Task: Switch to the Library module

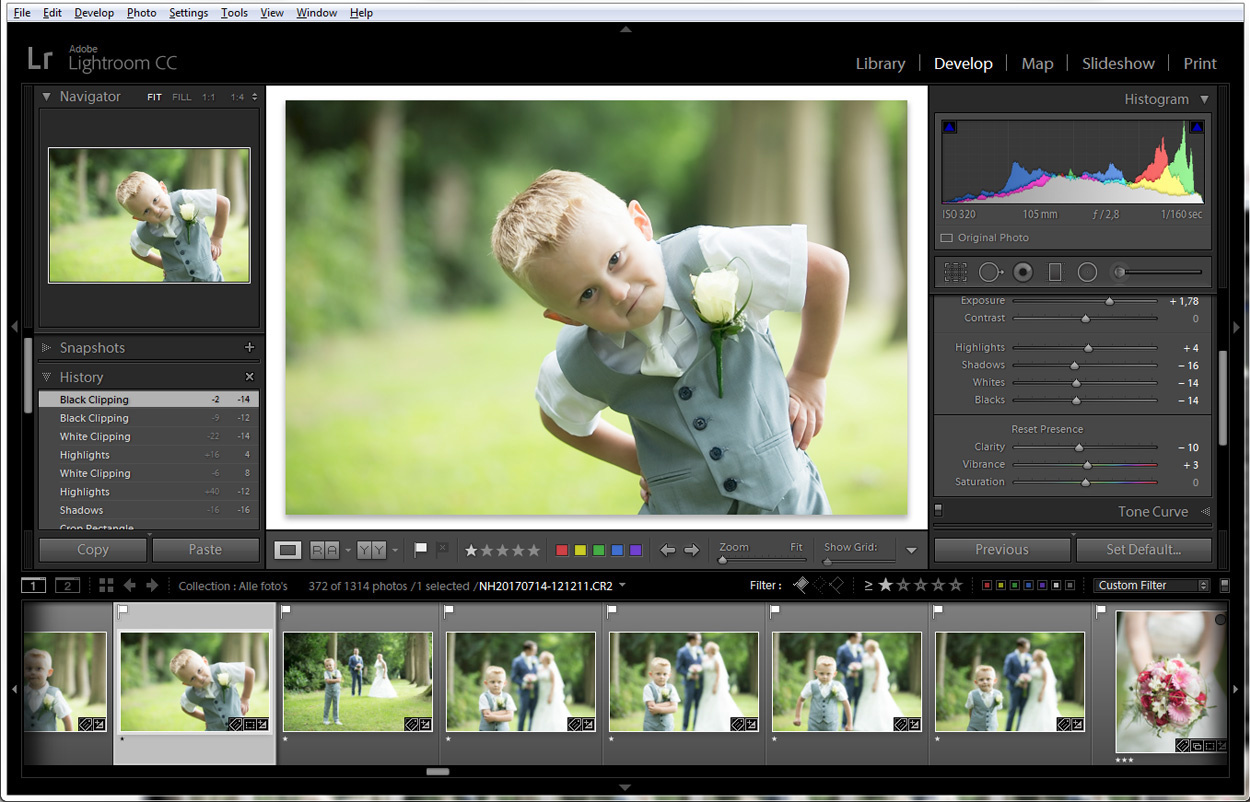Action: click(880, 63)
